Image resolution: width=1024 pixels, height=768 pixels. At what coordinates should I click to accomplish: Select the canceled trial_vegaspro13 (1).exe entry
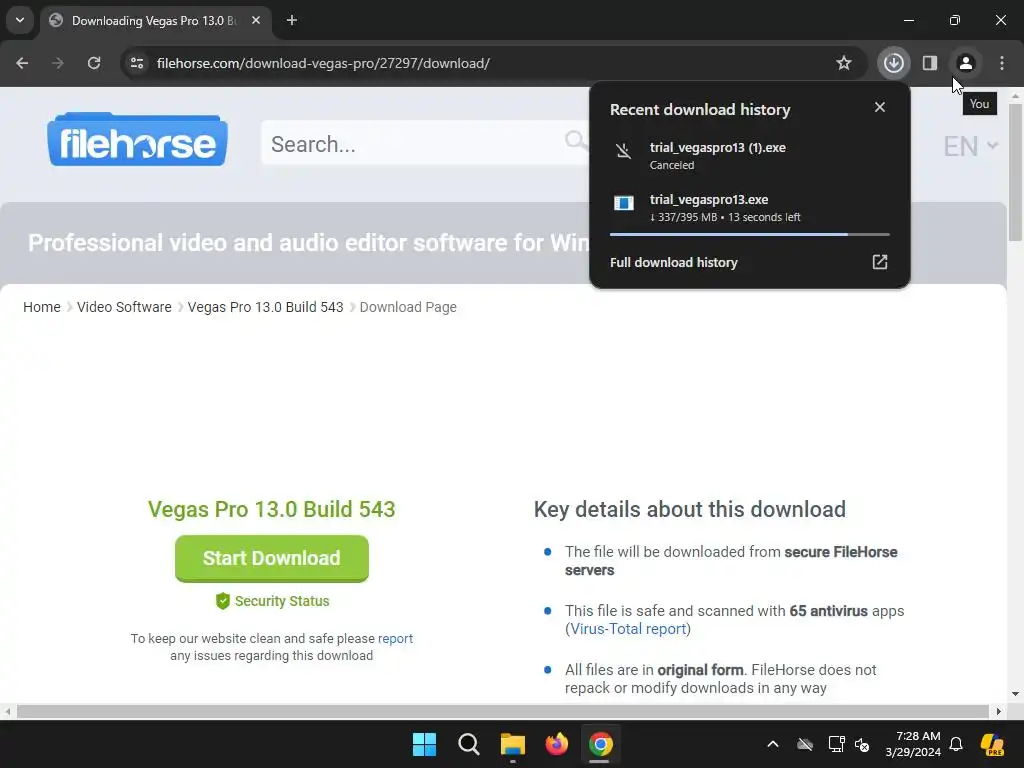click(x=749, y=155)
